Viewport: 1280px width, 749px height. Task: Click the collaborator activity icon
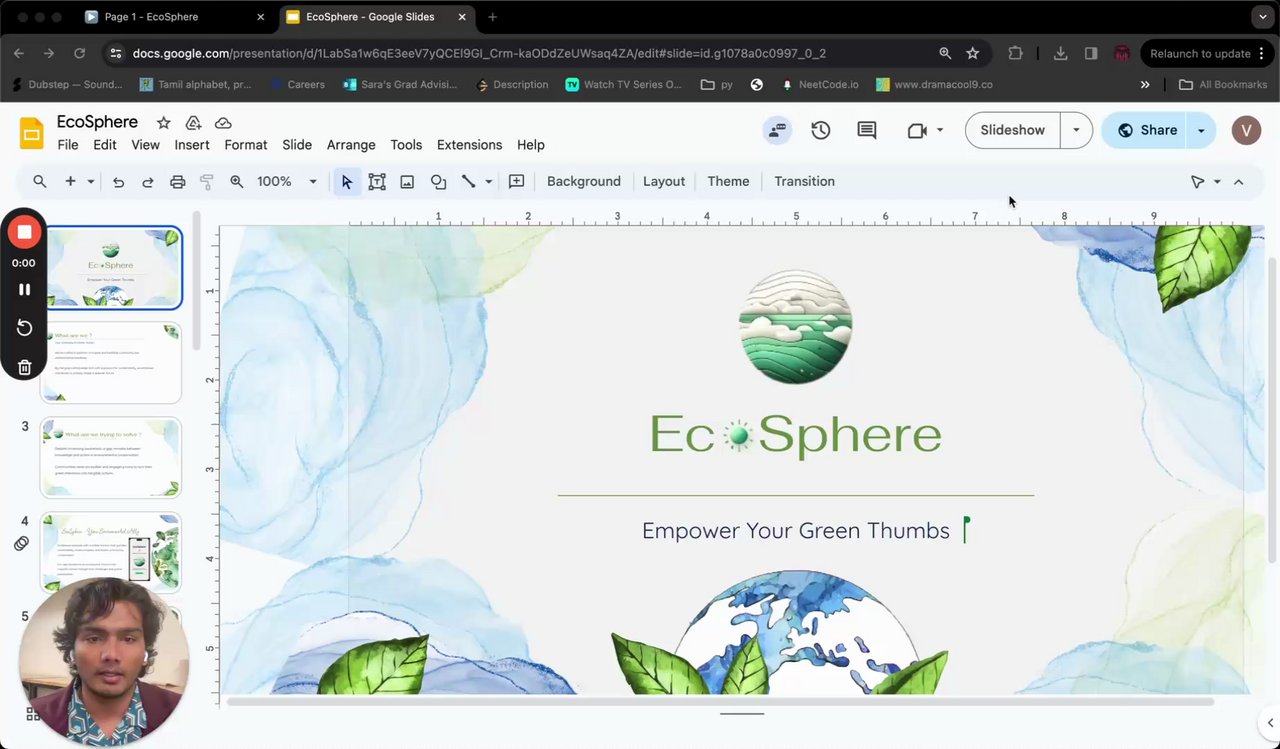click(777, 130)
